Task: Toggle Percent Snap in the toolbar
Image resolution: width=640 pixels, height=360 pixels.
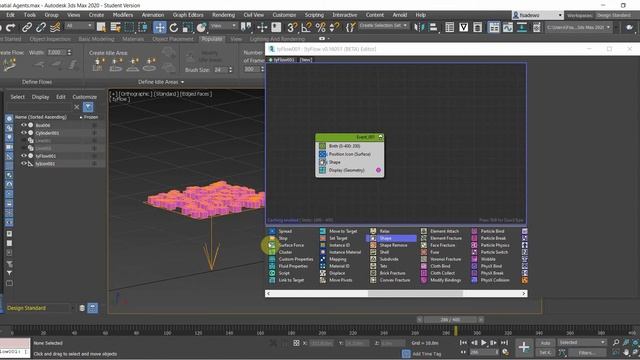Action: [321, 27]
